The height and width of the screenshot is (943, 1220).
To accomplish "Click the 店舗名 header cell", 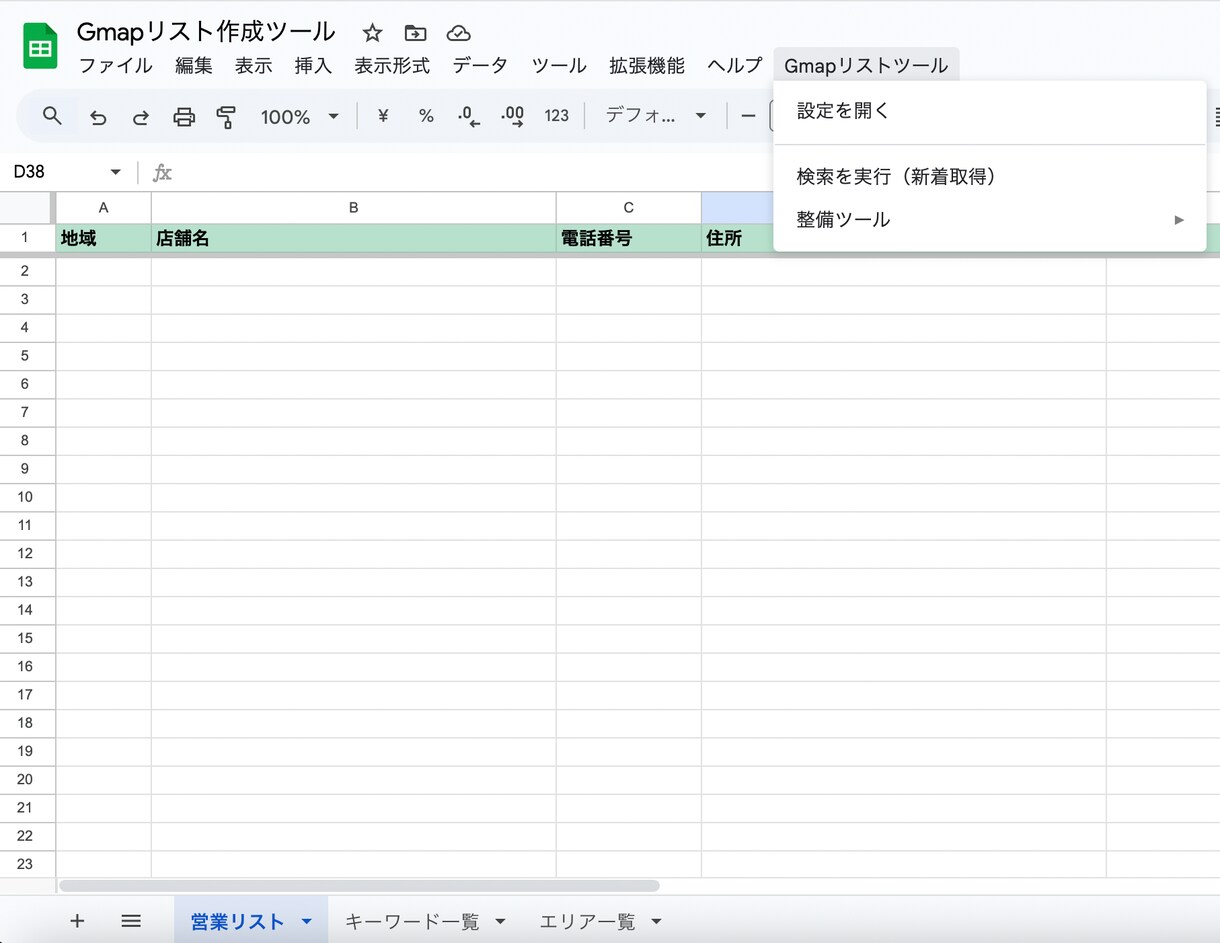I will click(353, 238).
